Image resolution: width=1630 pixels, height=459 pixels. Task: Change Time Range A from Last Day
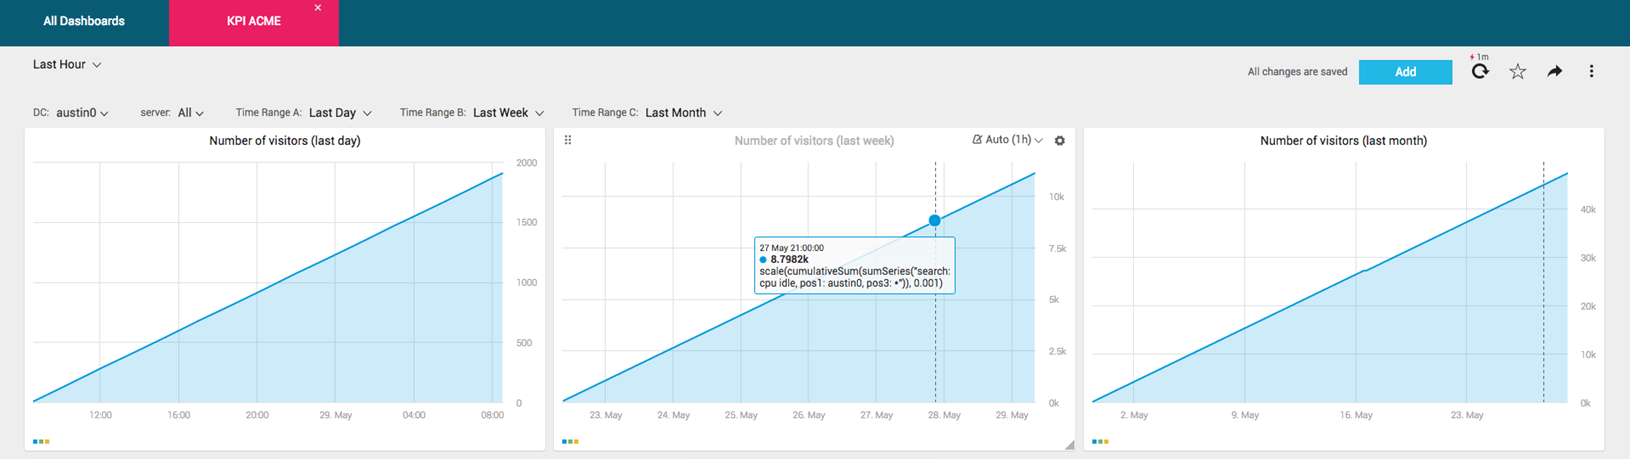pyautogui.click(x=340, y=113)
